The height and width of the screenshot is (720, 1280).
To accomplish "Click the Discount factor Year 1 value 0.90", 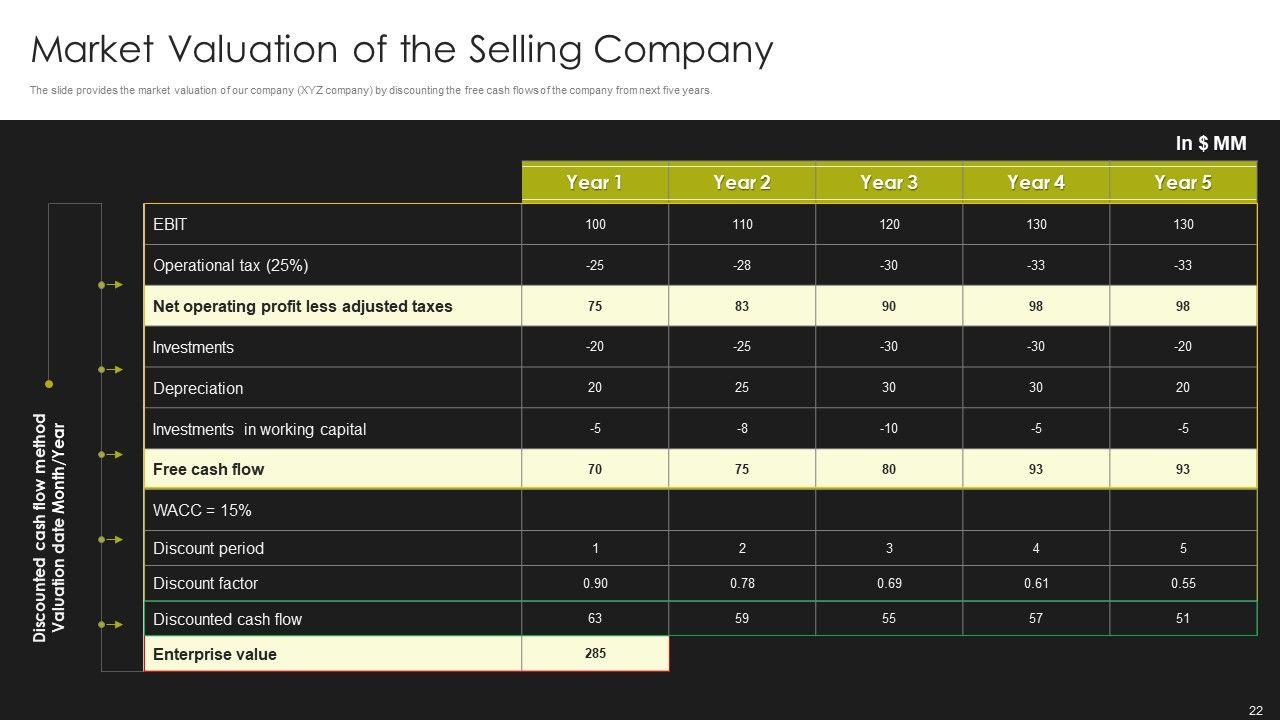I will [x=595, y=583].
